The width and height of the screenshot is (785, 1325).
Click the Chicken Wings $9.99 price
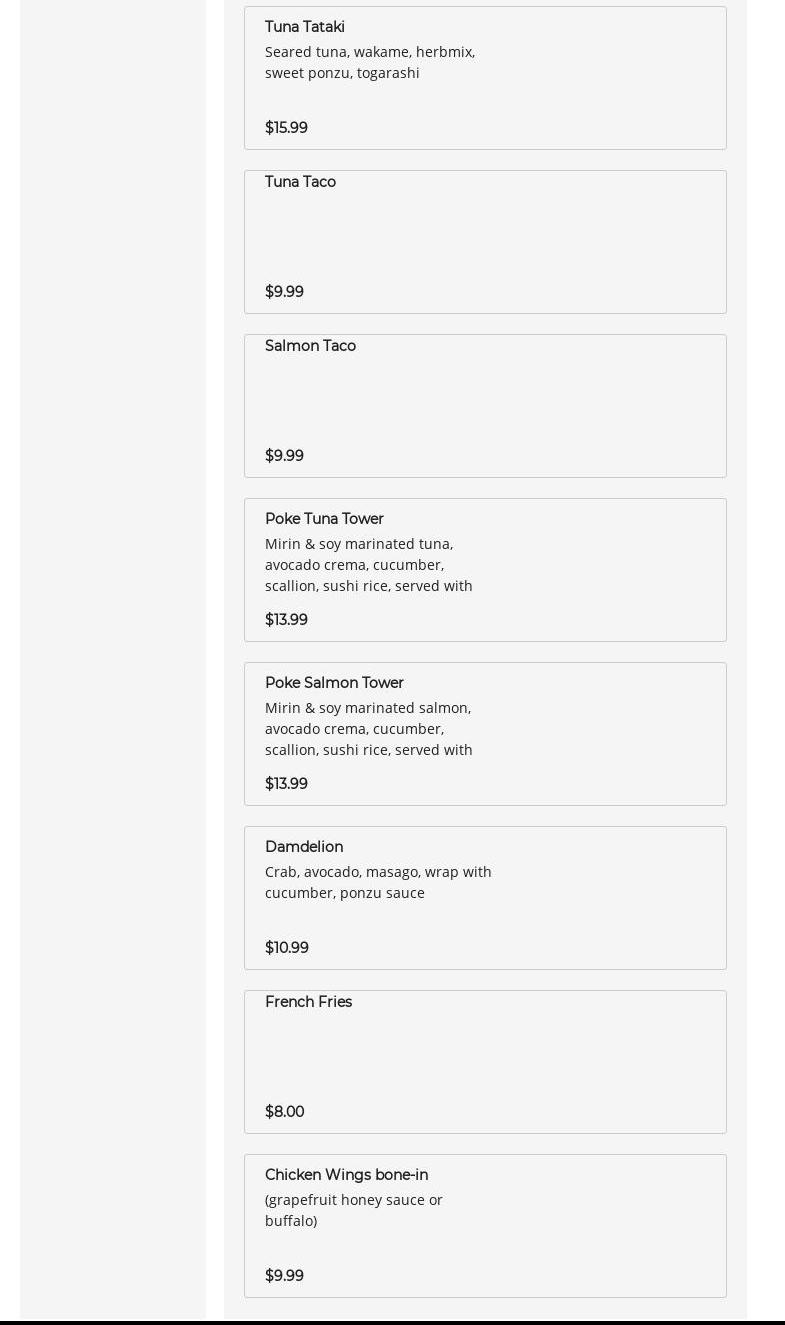coord(284,1276)
